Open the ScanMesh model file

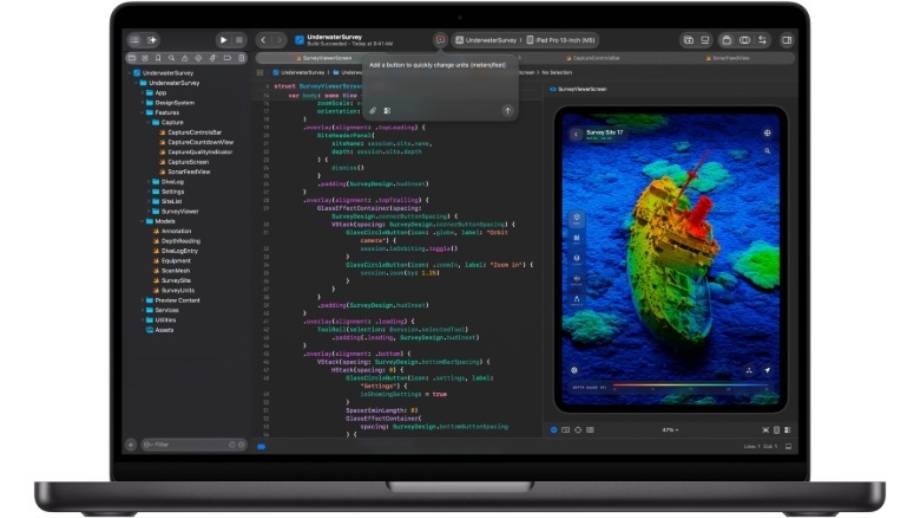pos(171,270)
